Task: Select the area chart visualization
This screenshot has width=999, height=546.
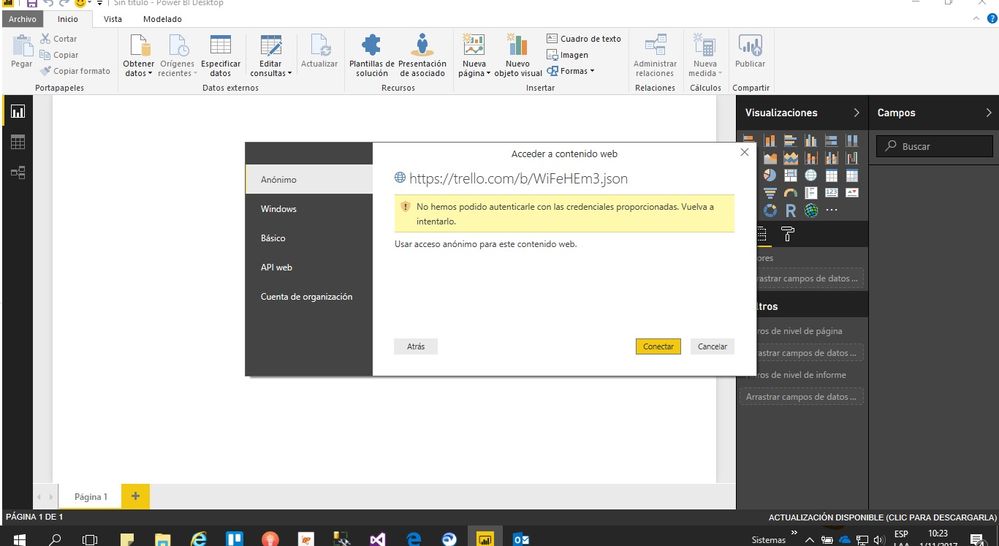Action: pos(770,157)
